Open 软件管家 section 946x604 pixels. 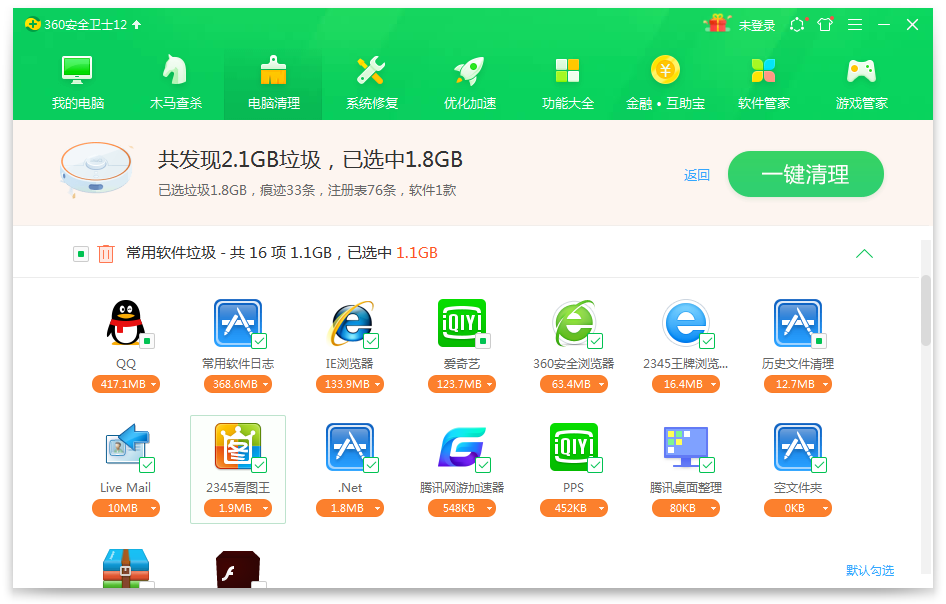click(764, 83)
